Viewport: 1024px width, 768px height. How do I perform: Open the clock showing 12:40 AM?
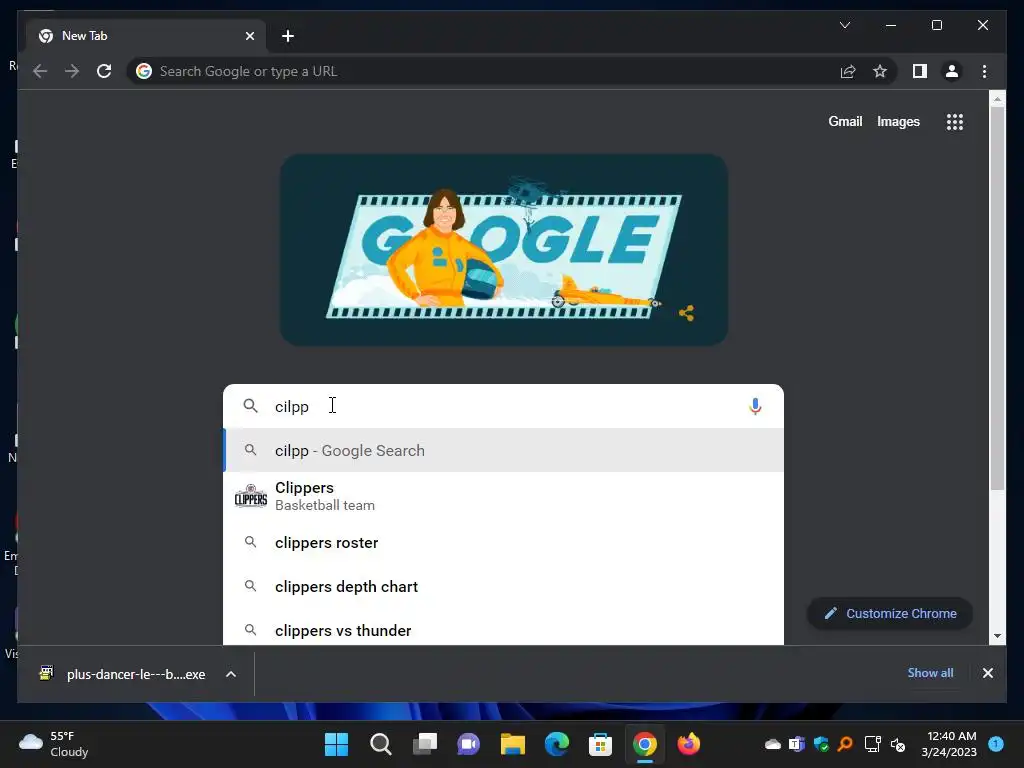tap(949, 744)
